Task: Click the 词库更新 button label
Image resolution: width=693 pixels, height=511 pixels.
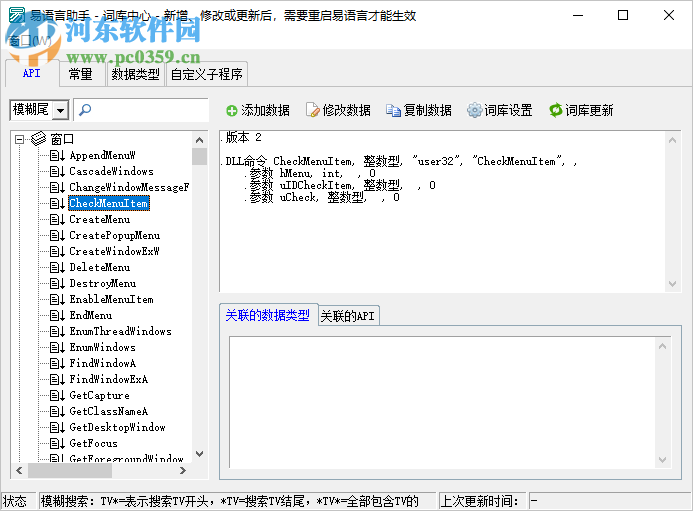Action: click(589, 110)
